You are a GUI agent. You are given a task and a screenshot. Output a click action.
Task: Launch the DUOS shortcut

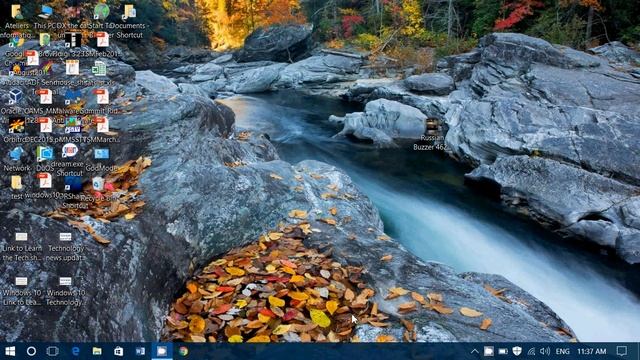[44, 154]
